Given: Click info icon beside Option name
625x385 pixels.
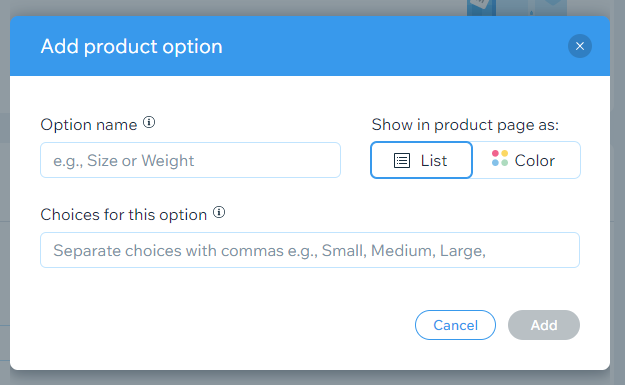Looking at the screenshot, I should pos(149,122).
